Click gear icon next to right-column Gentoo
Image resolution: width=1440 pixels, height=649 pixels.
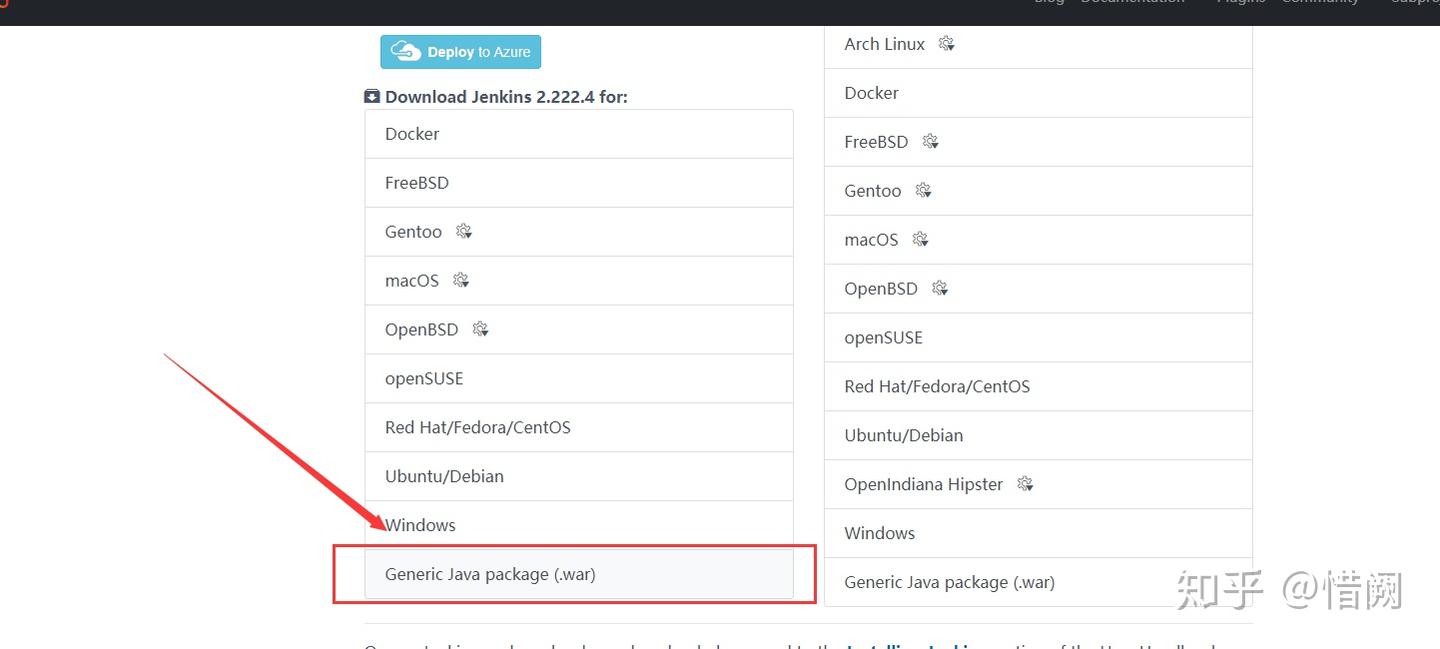tap(924, 190)
